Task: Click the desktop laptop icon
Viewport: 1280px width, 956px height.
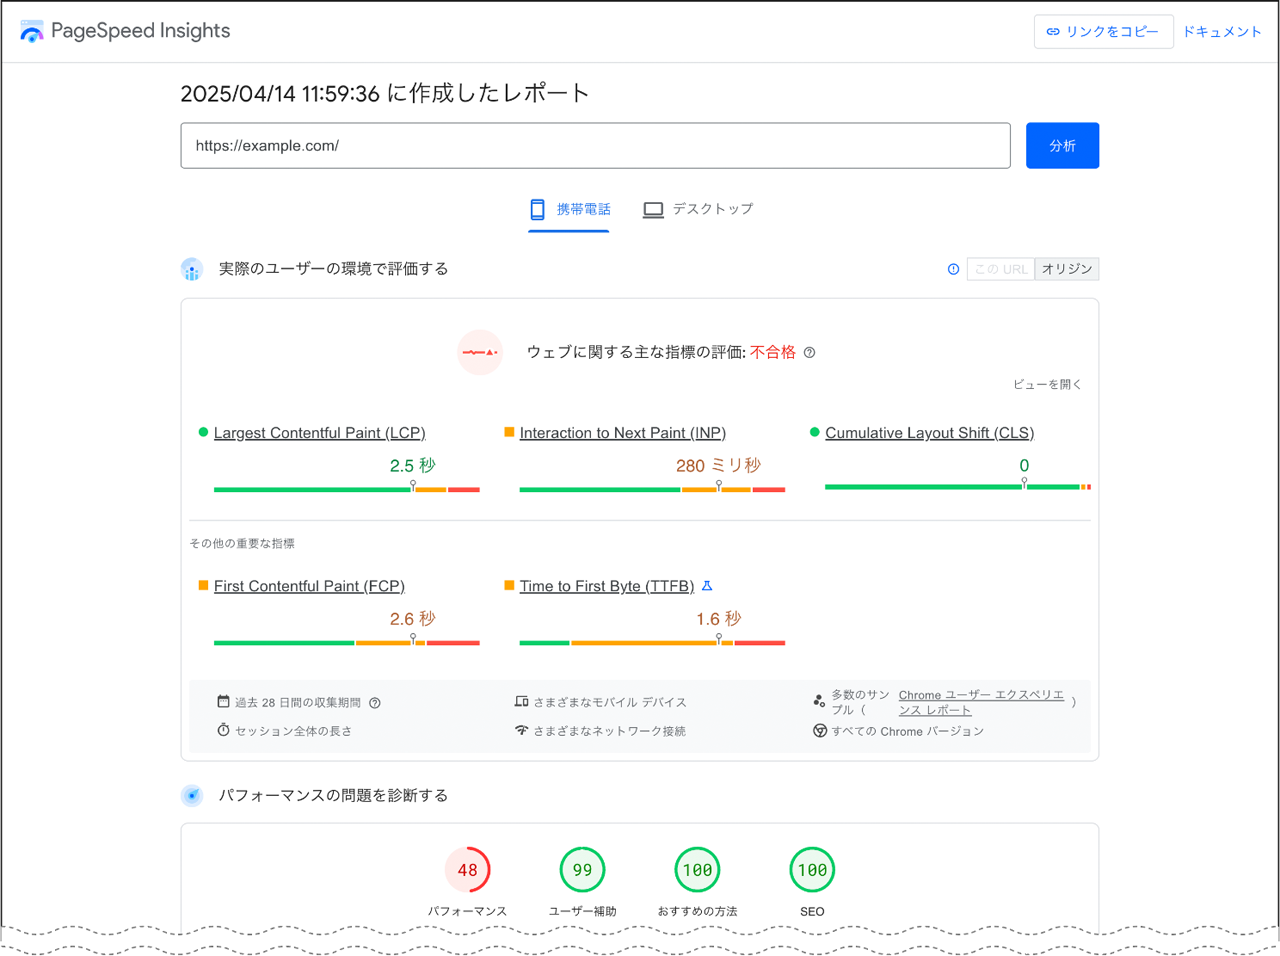Action: point(653,210)
